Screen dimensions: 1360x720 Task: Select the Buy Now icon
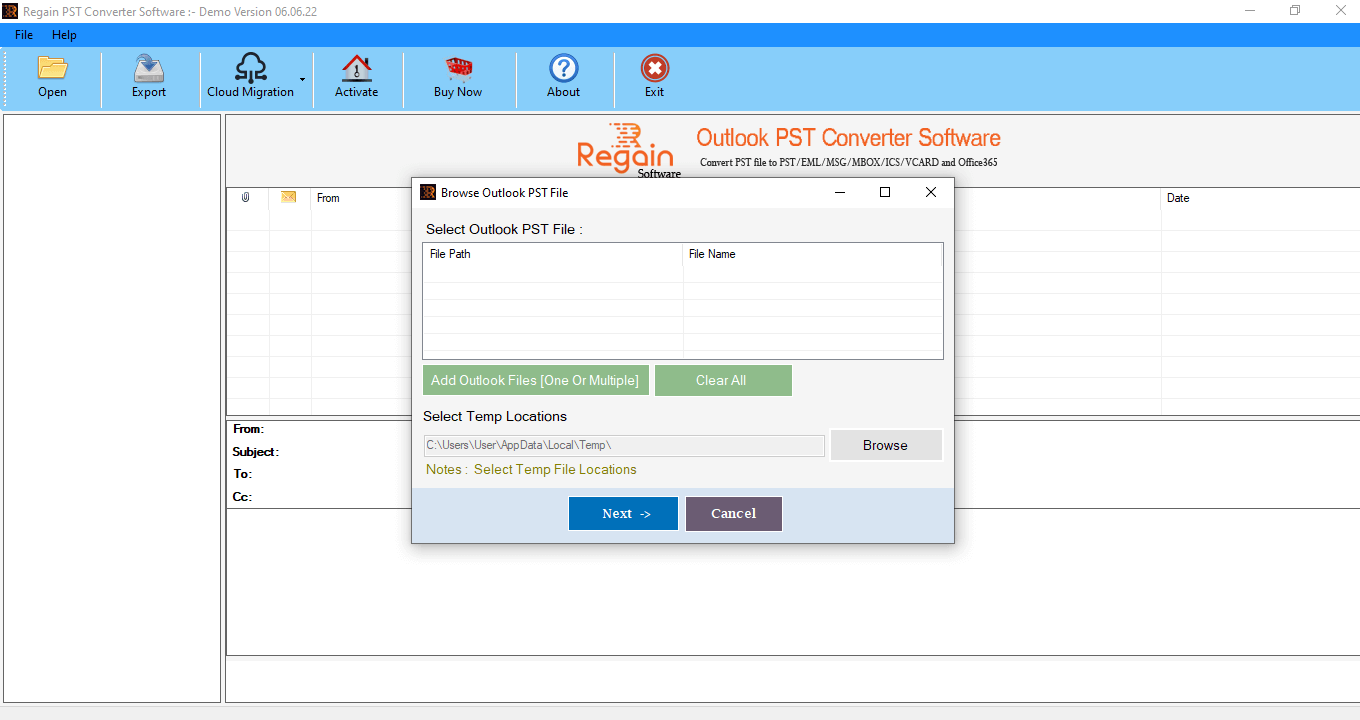(x=457, y=77)
